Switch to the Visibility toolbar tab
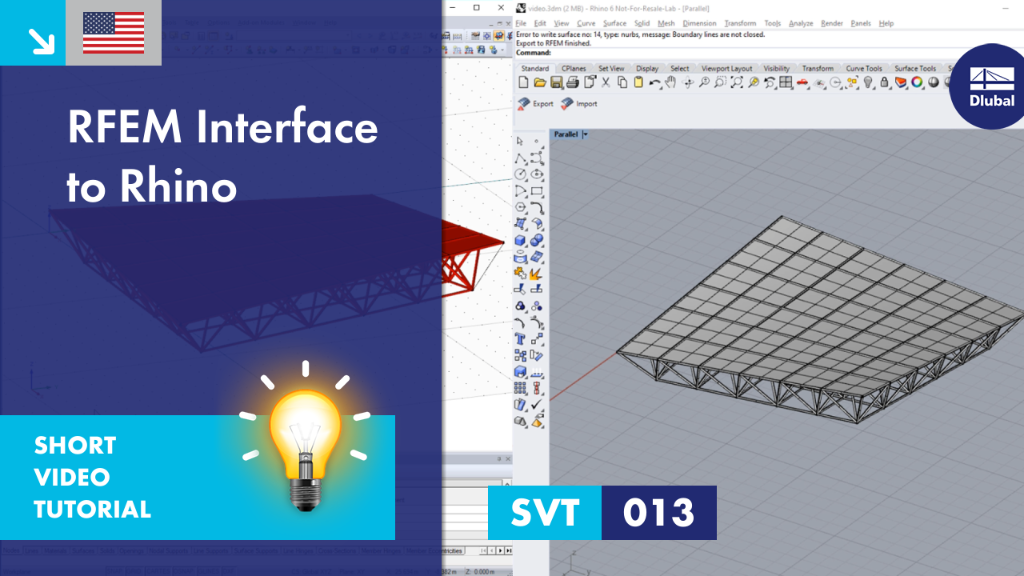The height and width of the screenshot is (576, 1024). click(x=776, y=69)
